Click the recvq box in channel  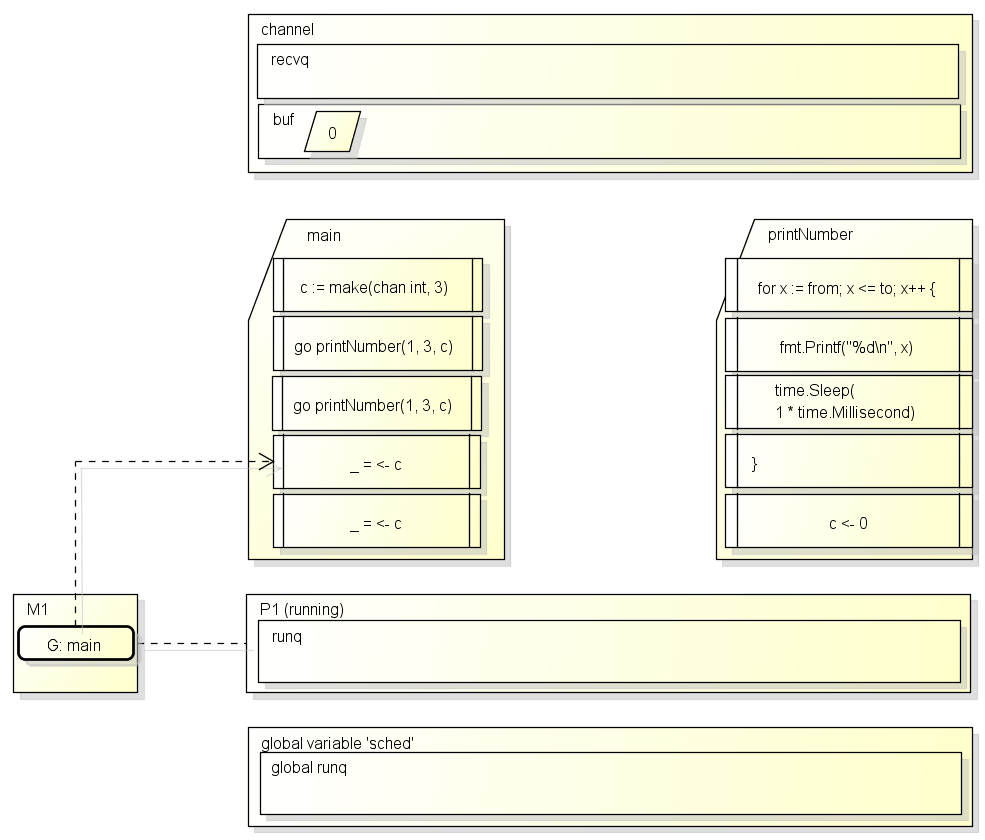pyautogui.click(x=607, y=72)
